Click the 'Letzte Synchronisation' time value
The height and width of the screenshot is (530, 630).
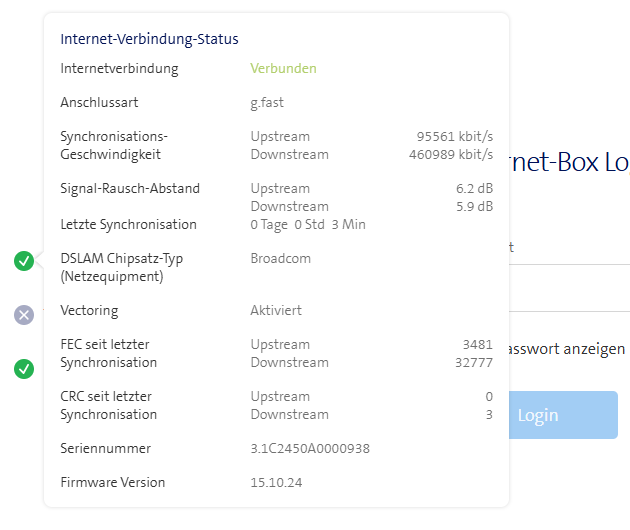[x=307, y=224]
